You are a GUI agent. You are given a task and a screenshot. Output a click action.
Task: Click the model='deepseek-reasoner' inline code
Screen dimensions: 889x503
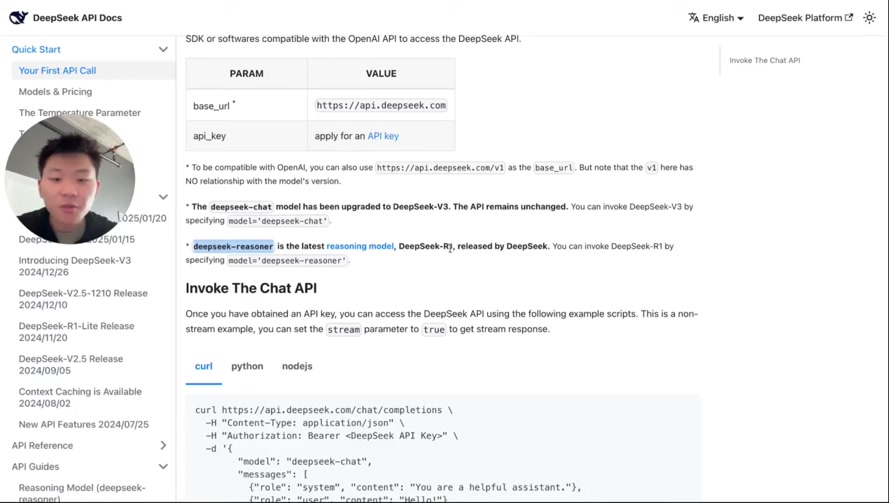[287, 261]
